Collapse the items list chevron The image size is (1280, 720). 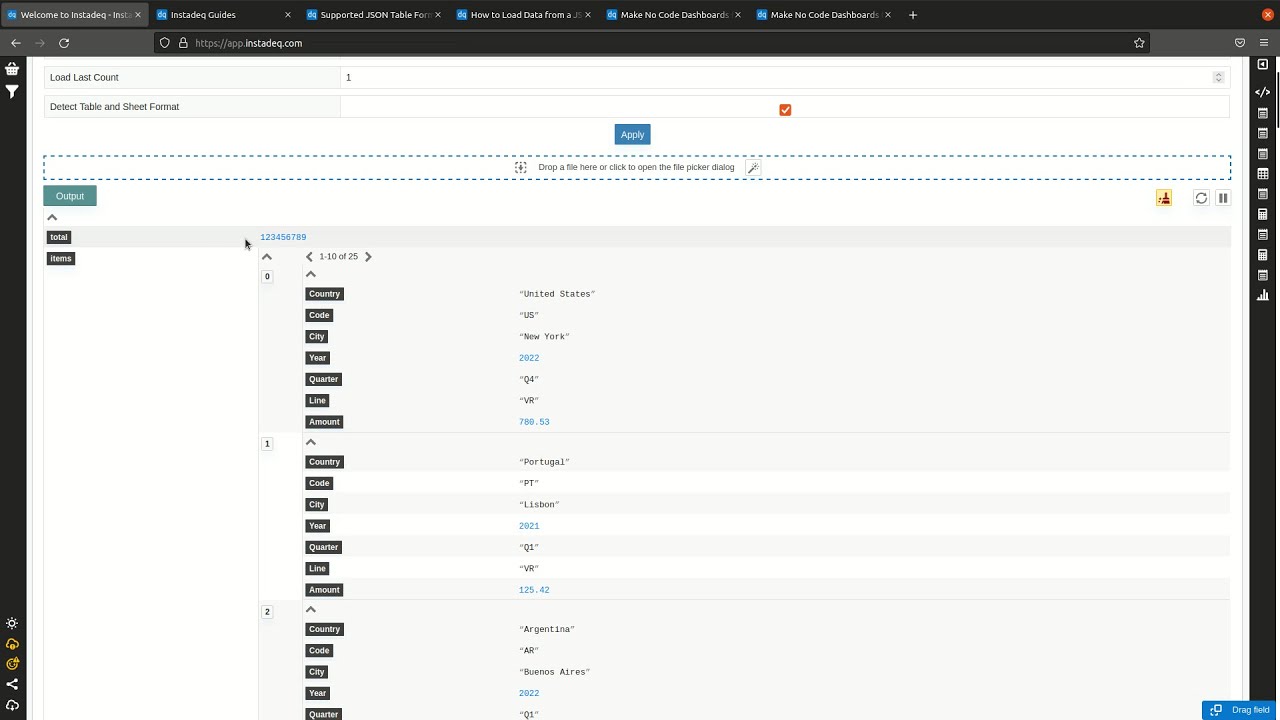[267, 257]
